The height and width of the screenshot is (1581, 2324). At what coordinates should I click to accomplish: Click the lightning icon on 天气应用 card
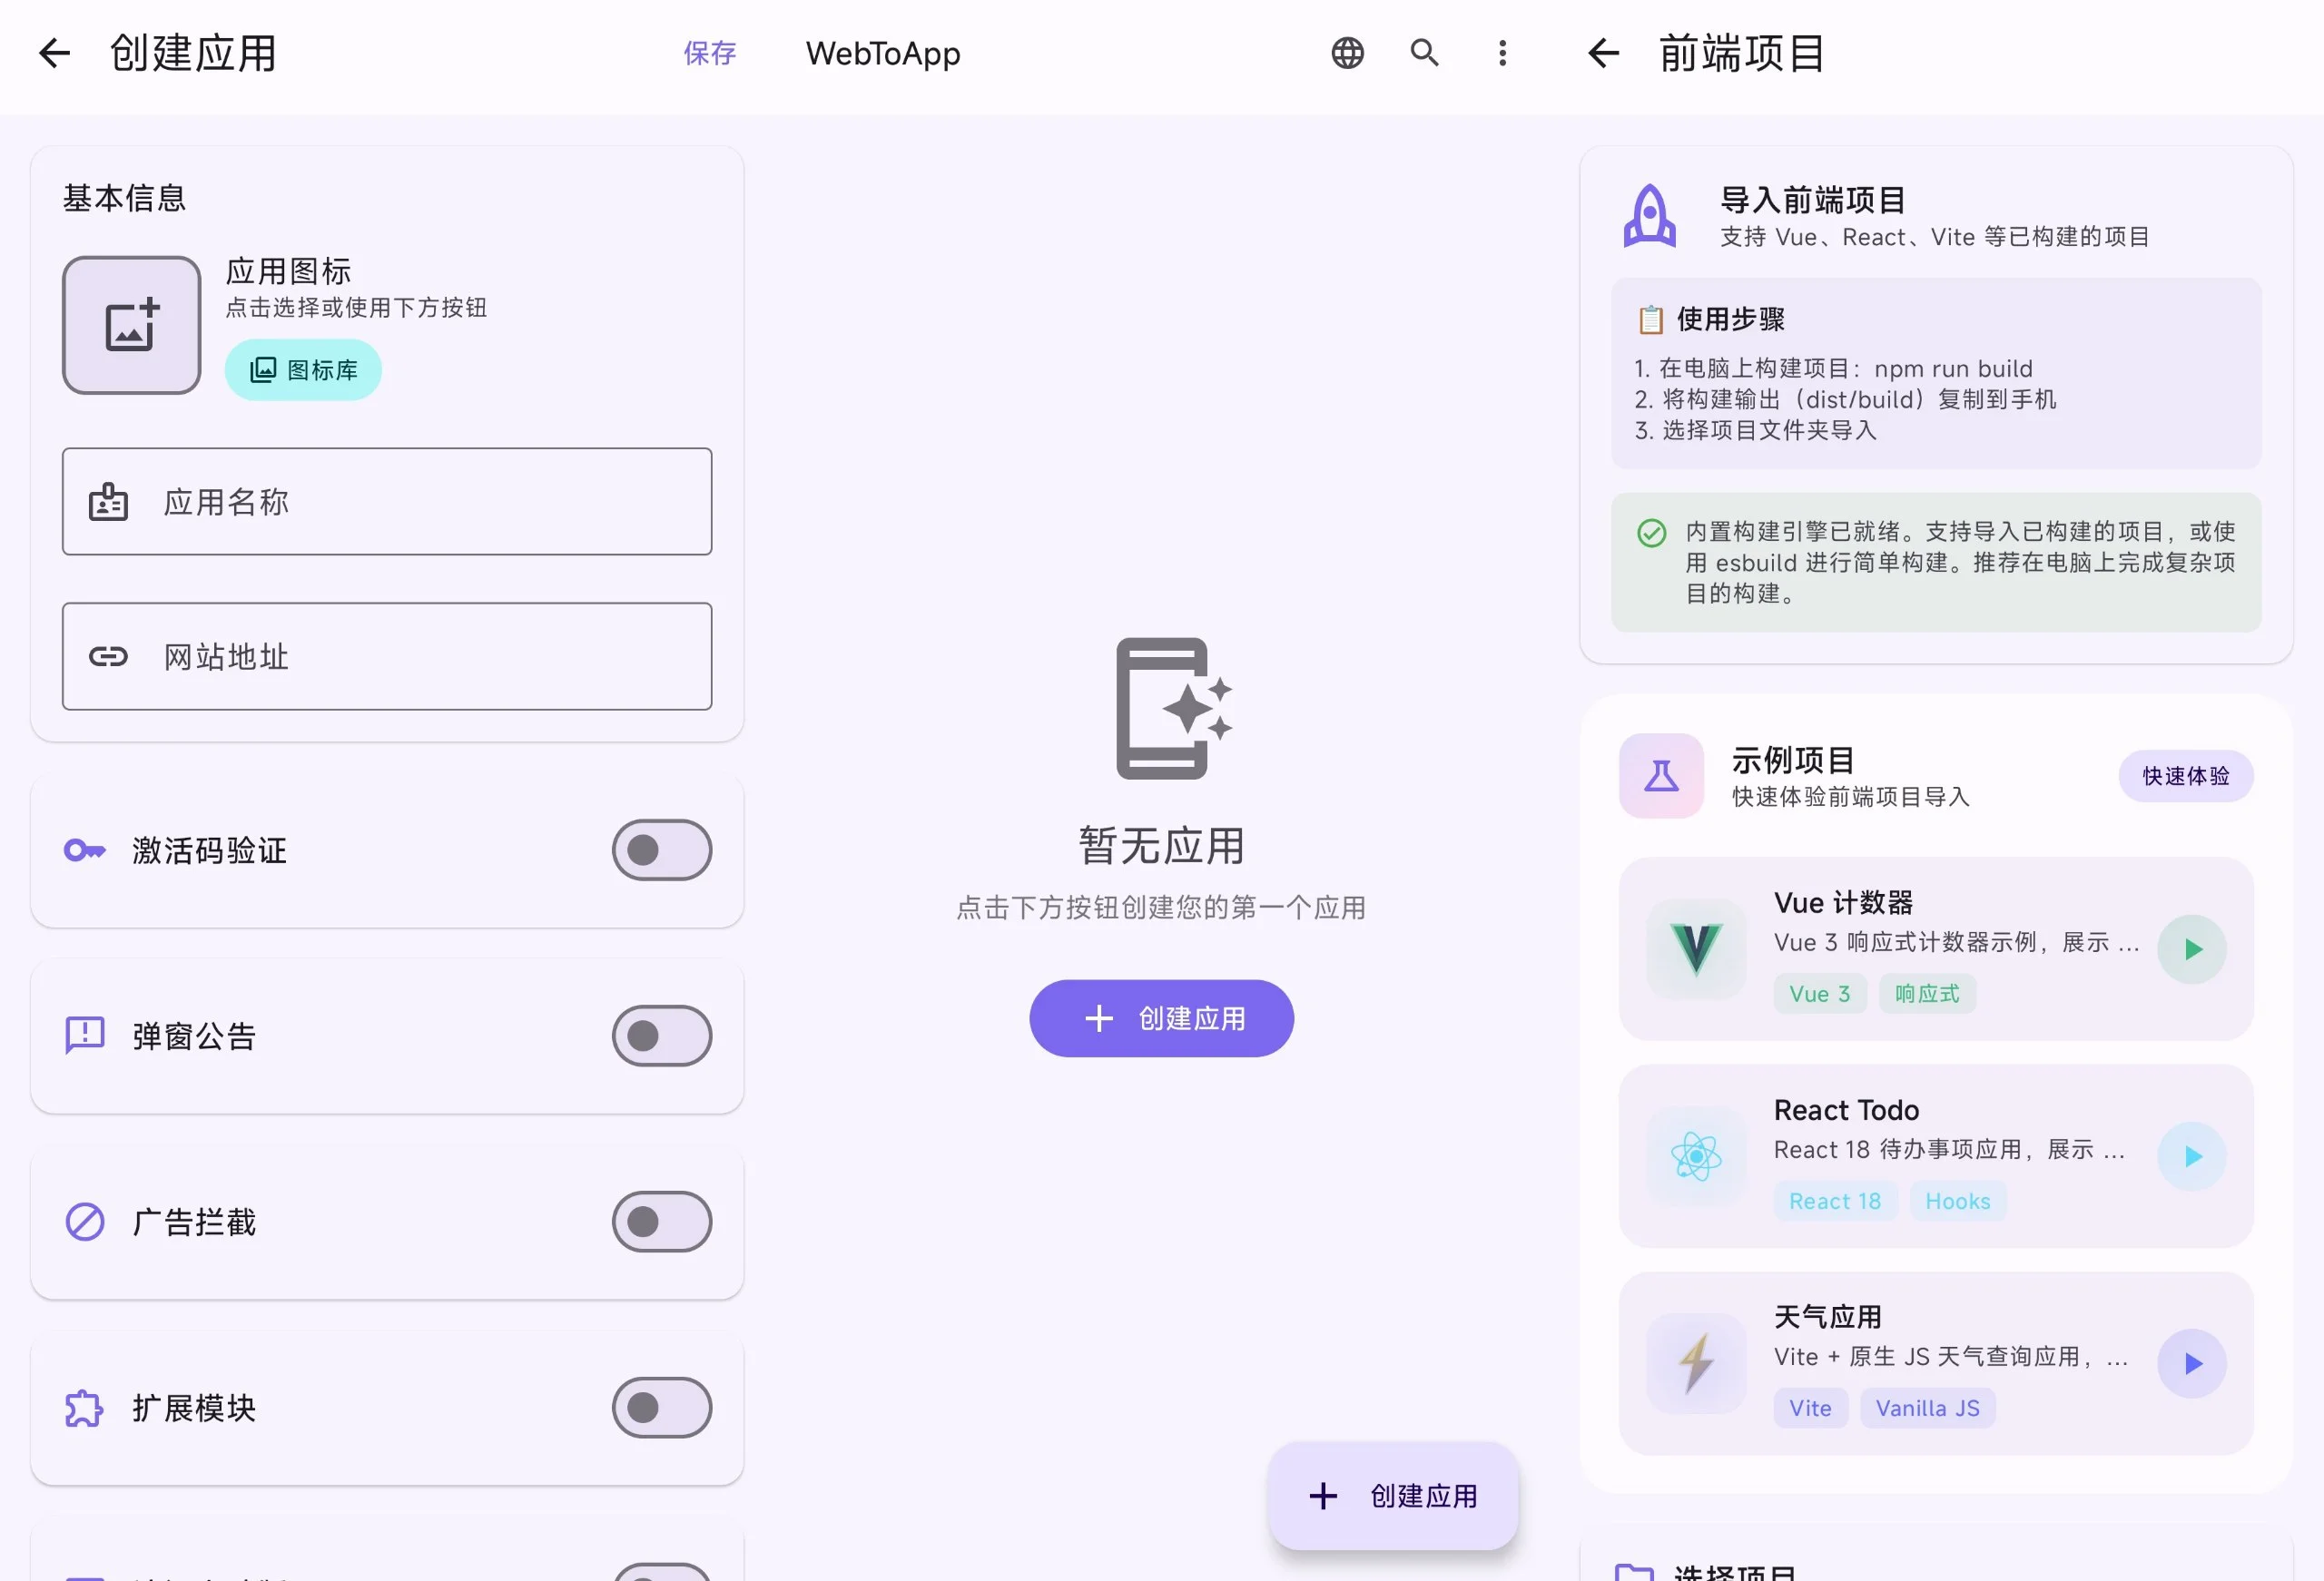pos(1696,1362)
